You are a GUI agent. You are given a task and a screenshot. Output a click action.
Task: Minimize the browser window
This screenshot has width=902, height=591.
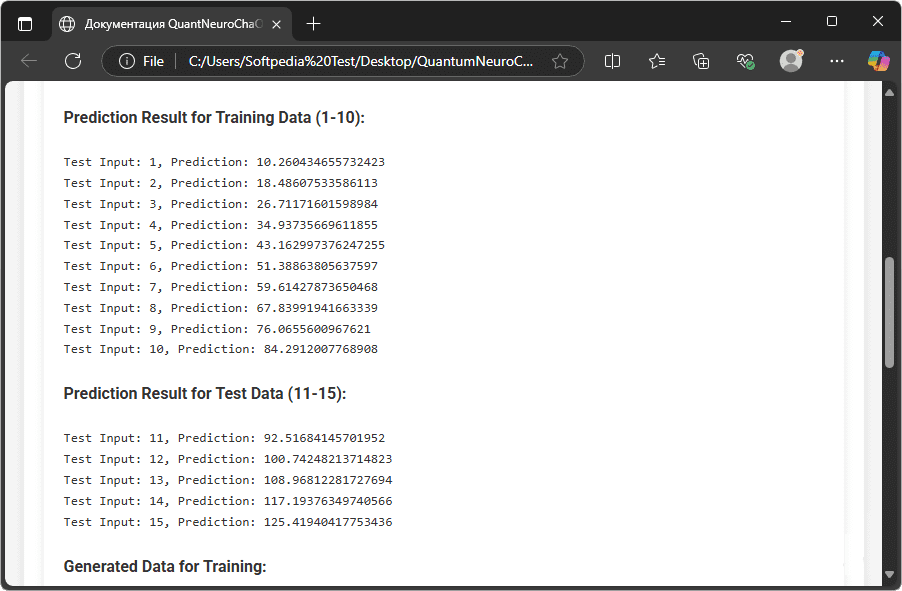pyautogui.click(x=786, y=21)
